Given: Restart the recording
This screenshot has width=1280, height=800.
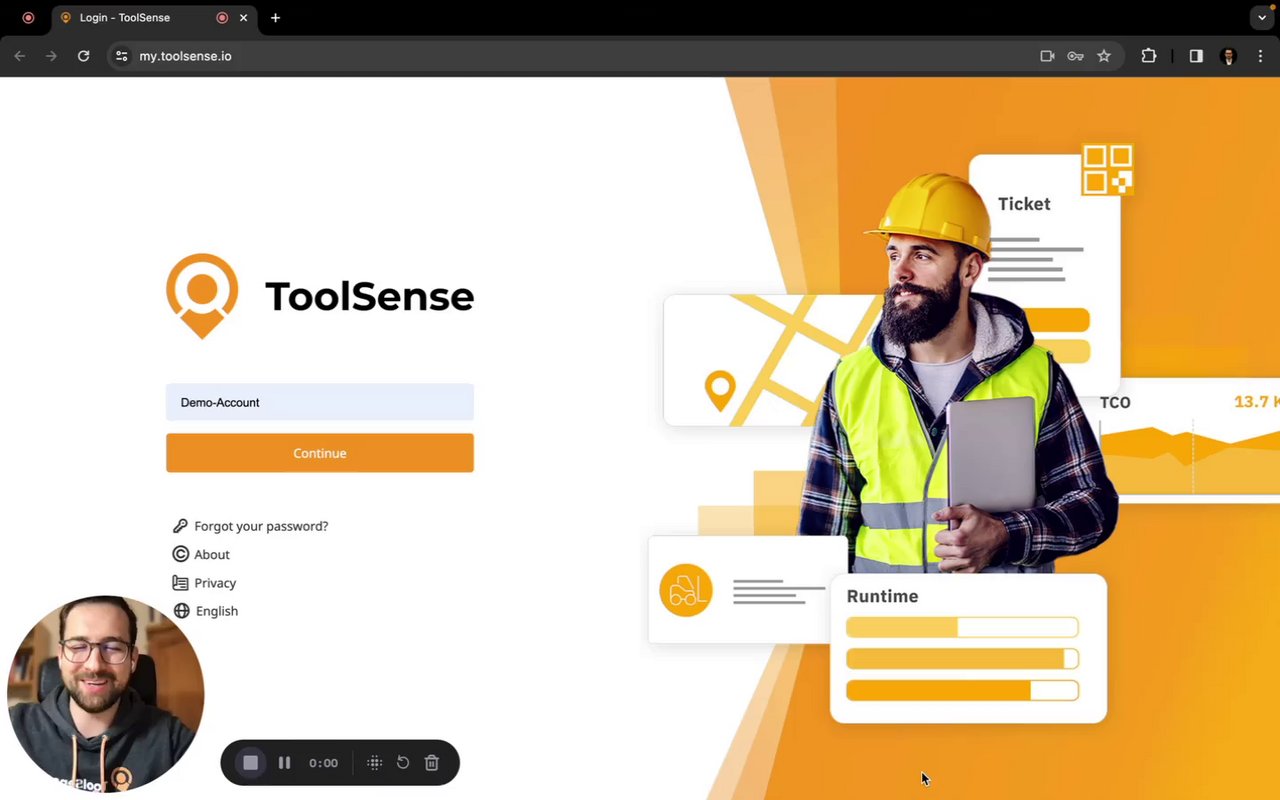Looking at the screenshot, I should pos(403,763).
